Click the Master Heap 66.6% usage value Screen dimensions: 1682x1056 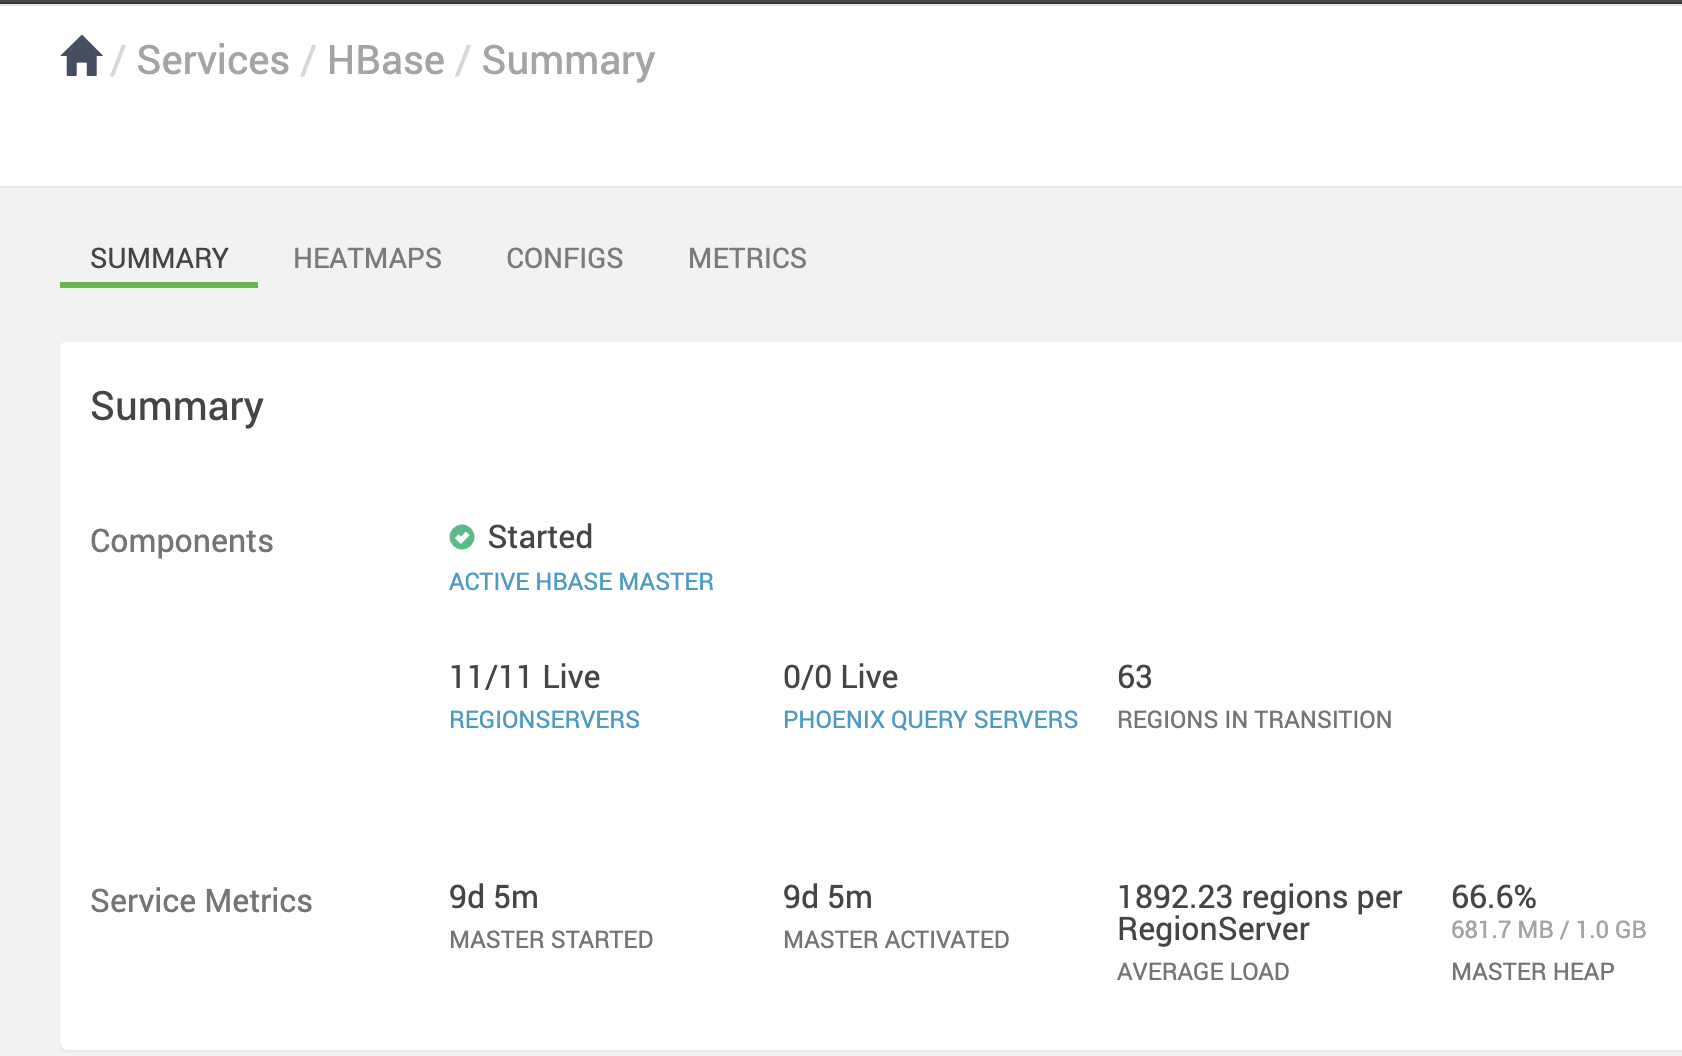coord(1495,897)
